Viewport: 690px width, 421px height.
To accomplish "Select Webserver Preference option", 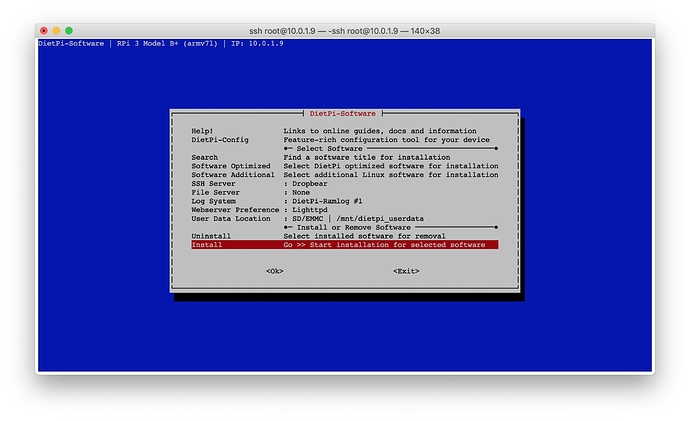I will (x=235, y=210).
